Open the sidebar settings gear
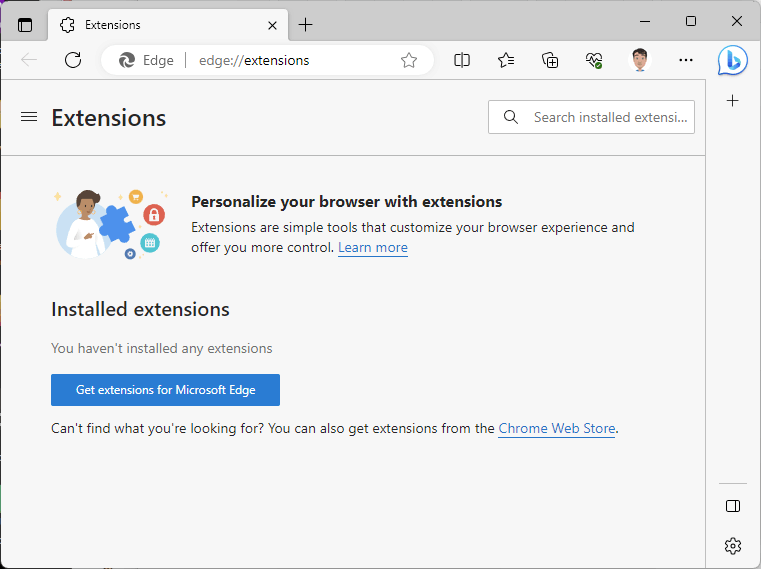761x569 pixels. click(x=733, y=546)
